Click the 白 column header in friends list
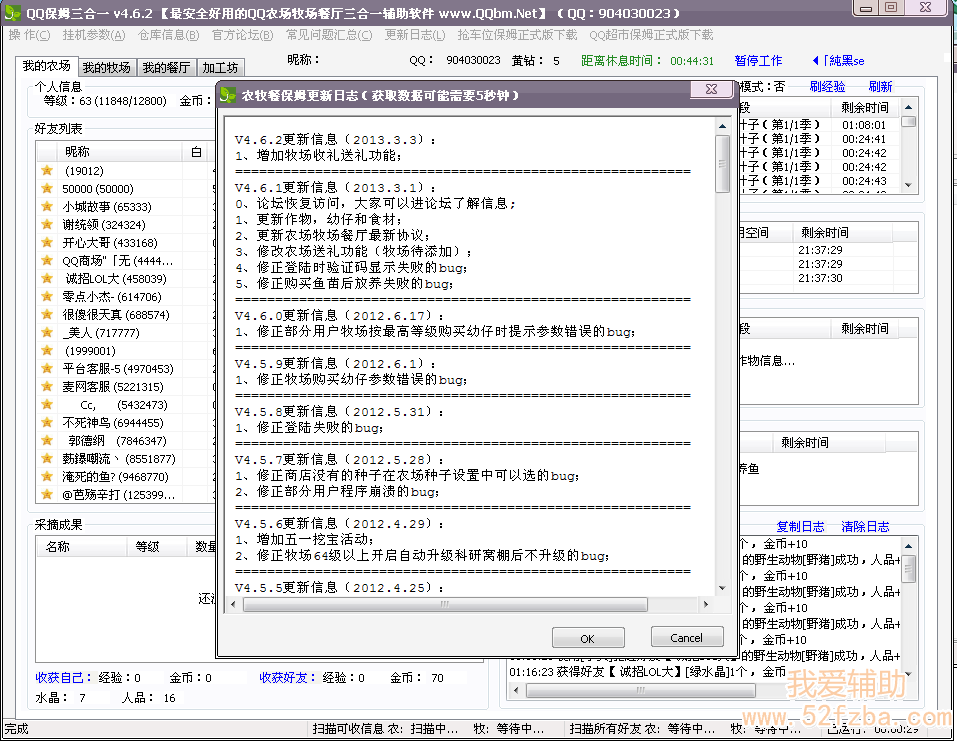This screenshot has width=957, height=741. point(197,151)
